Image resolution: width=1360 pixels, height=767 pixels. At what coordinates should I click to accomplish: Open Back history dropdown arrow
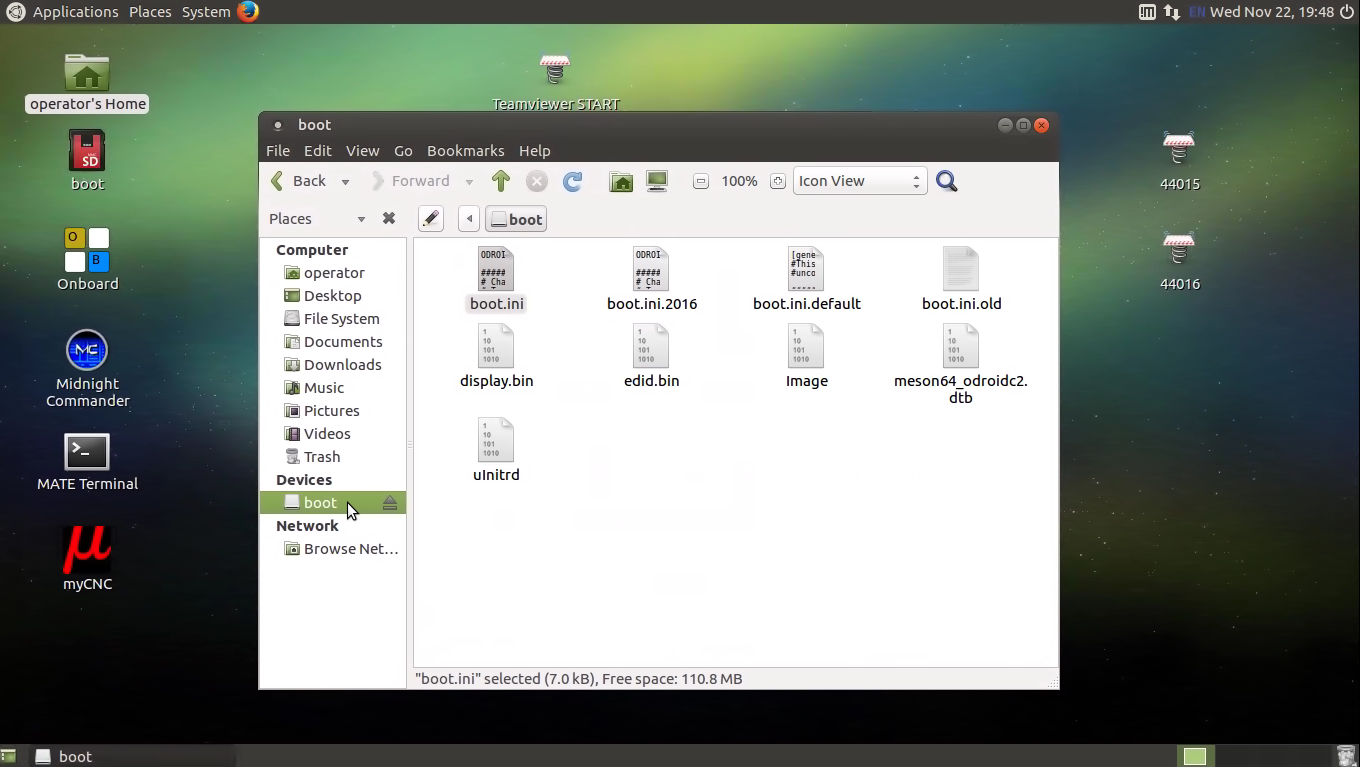click(x=345, y=182)
